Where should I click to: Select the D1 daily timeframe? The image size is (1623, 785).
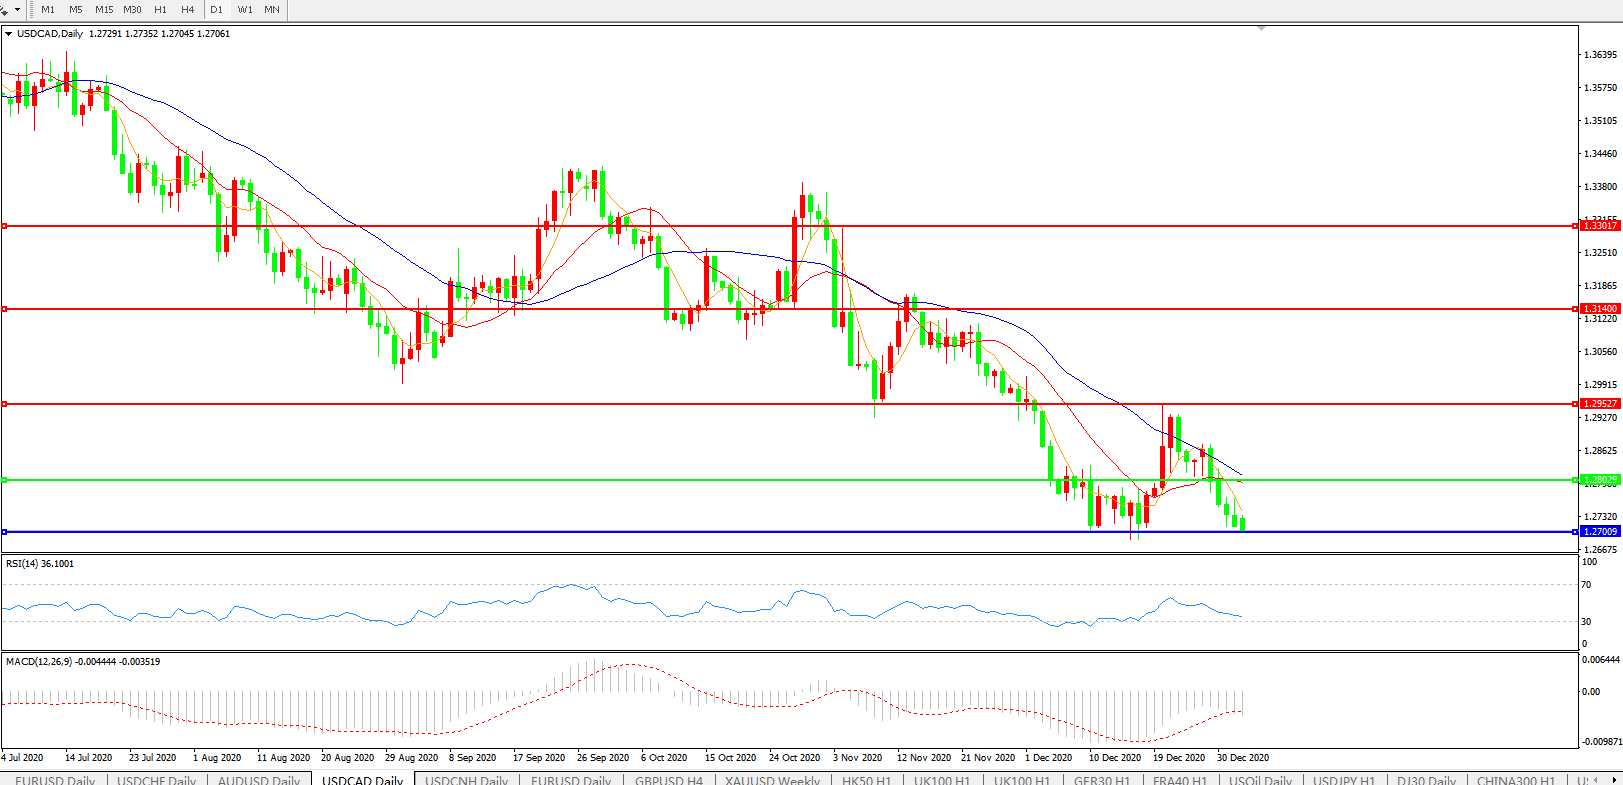click(x=216, y=9)
